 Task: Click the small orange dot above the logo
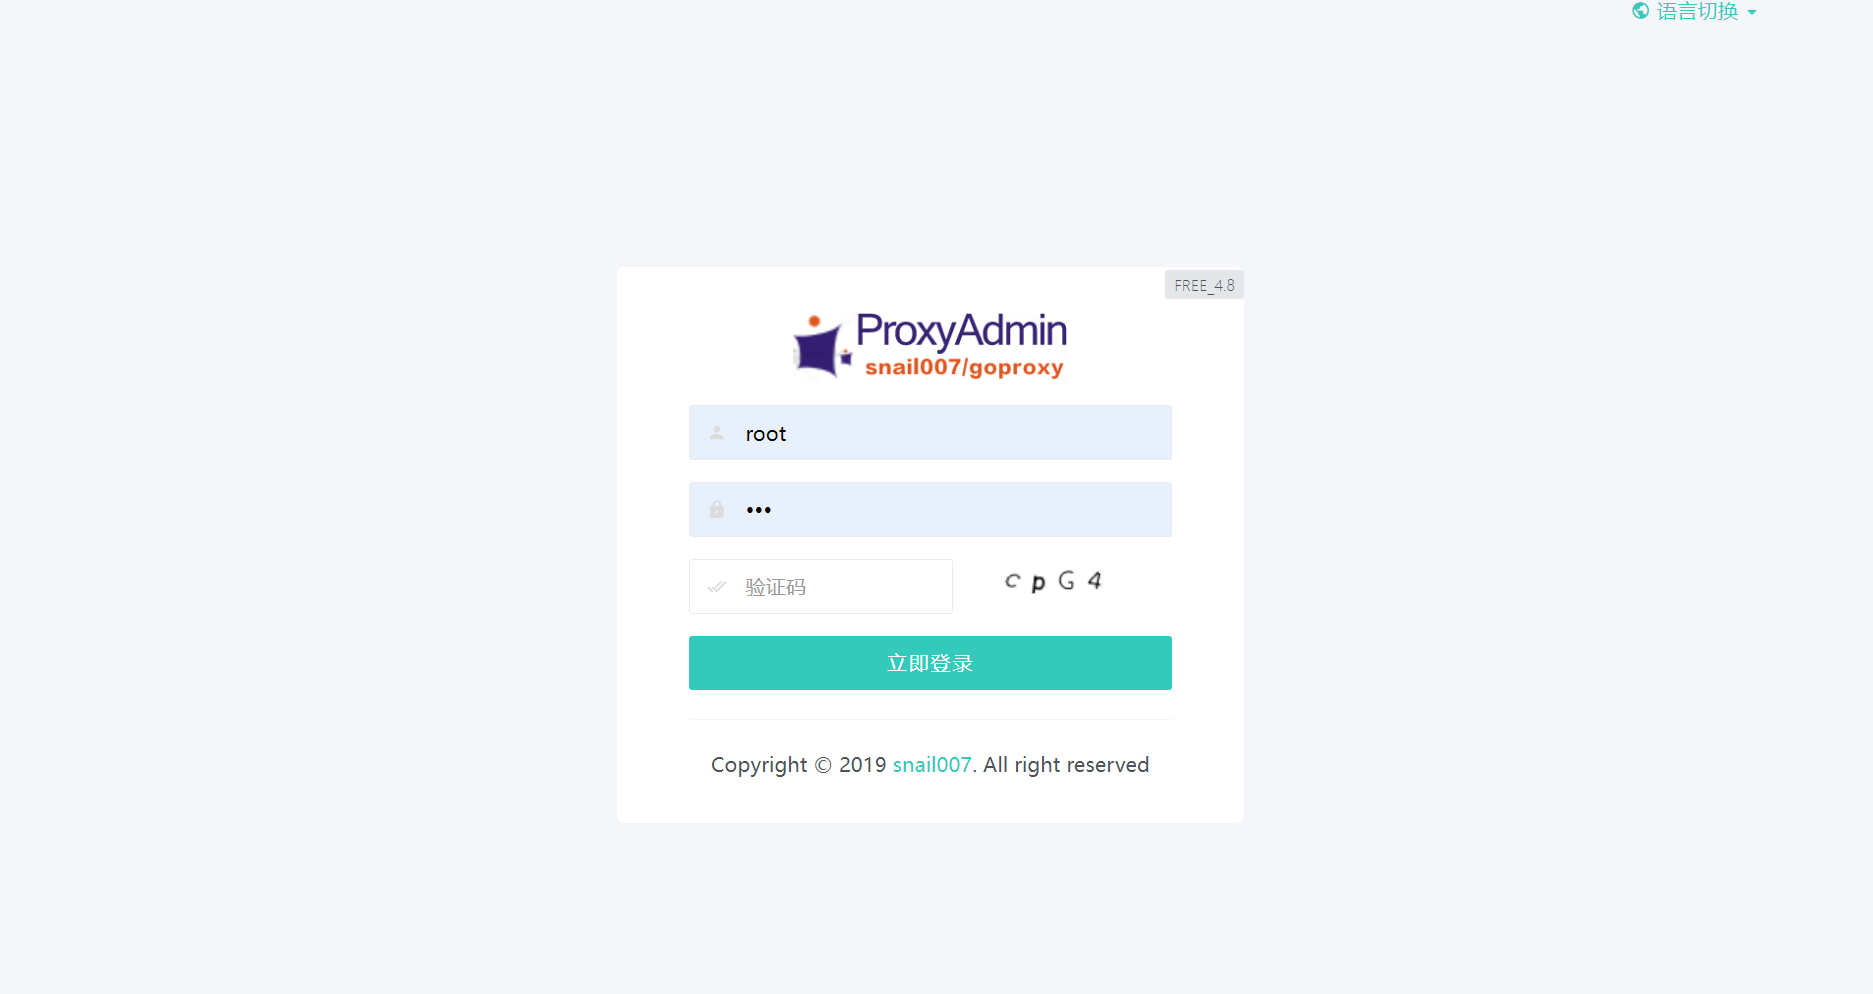click(x=814, y=321)
